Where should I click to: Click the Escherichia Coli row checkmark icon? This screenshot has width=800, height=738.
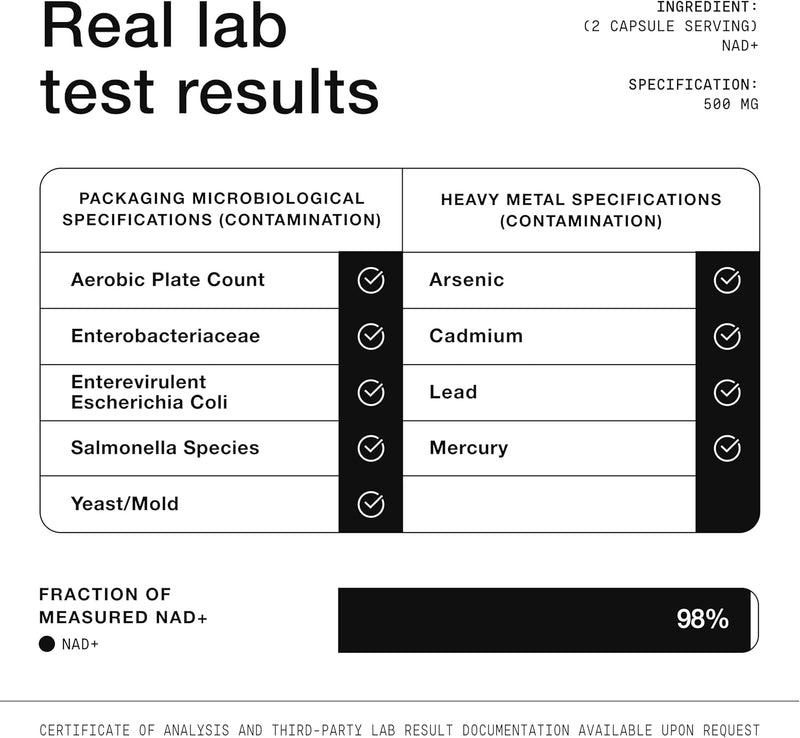coord(371,393)
